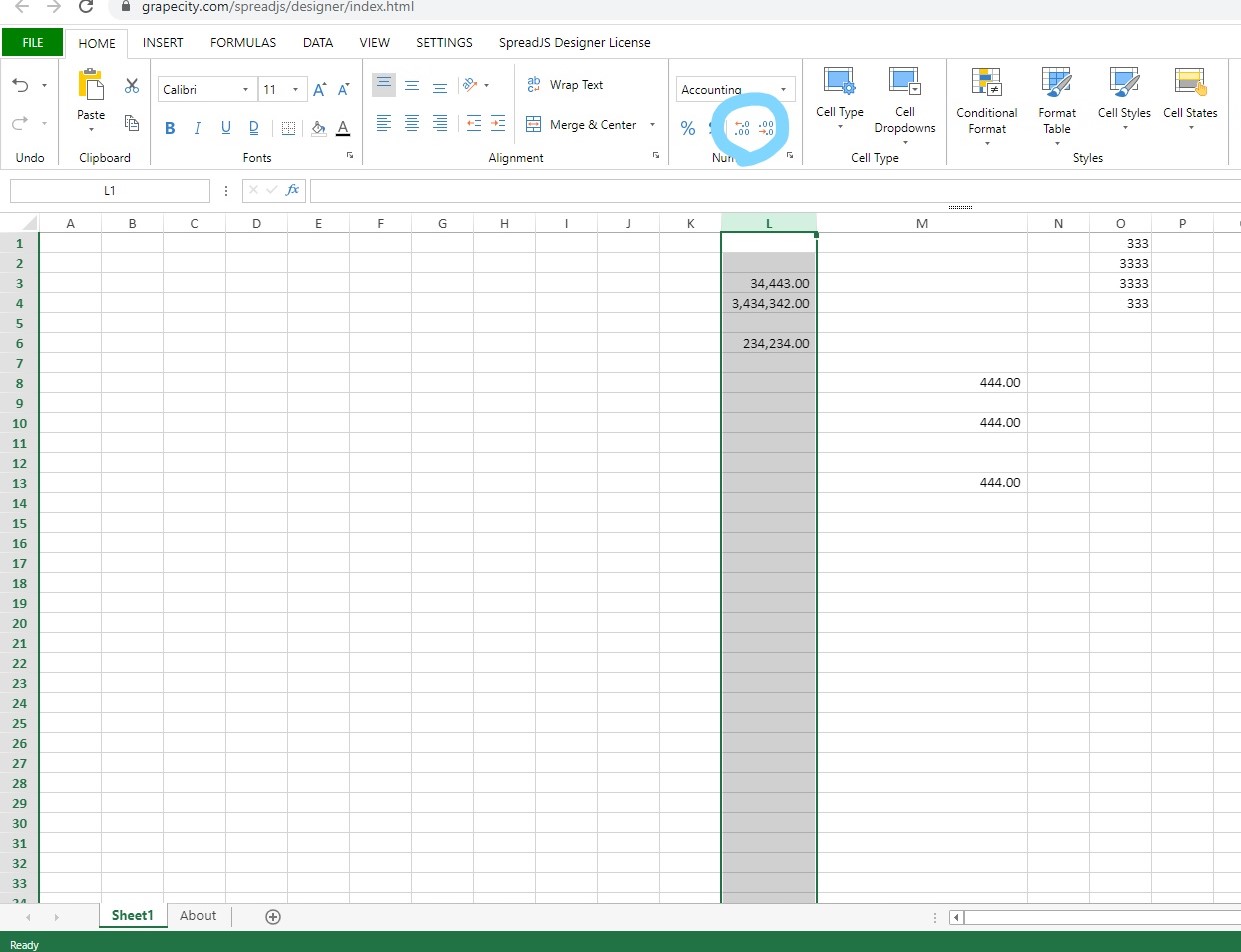Screen dimensions: 1241x952
Task: Select column M header
Action: coord(922,223)
